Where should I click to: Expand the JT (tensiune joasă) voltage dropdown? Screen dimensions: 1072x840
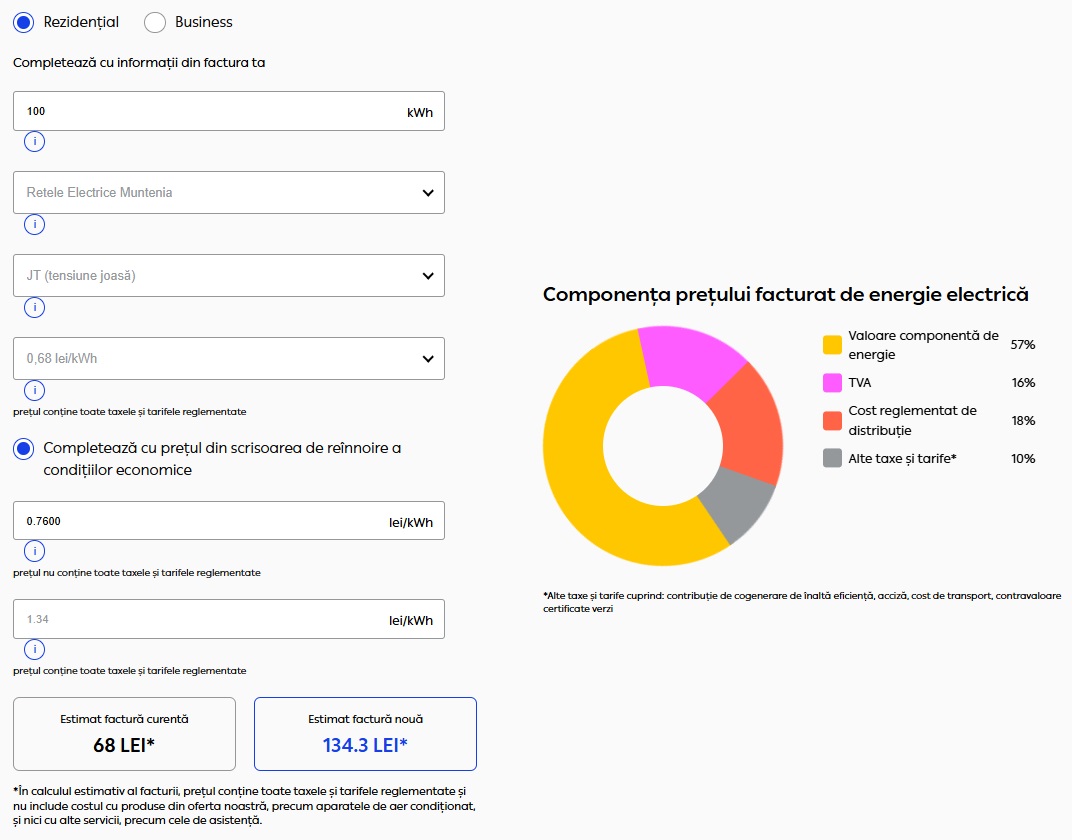228,275
